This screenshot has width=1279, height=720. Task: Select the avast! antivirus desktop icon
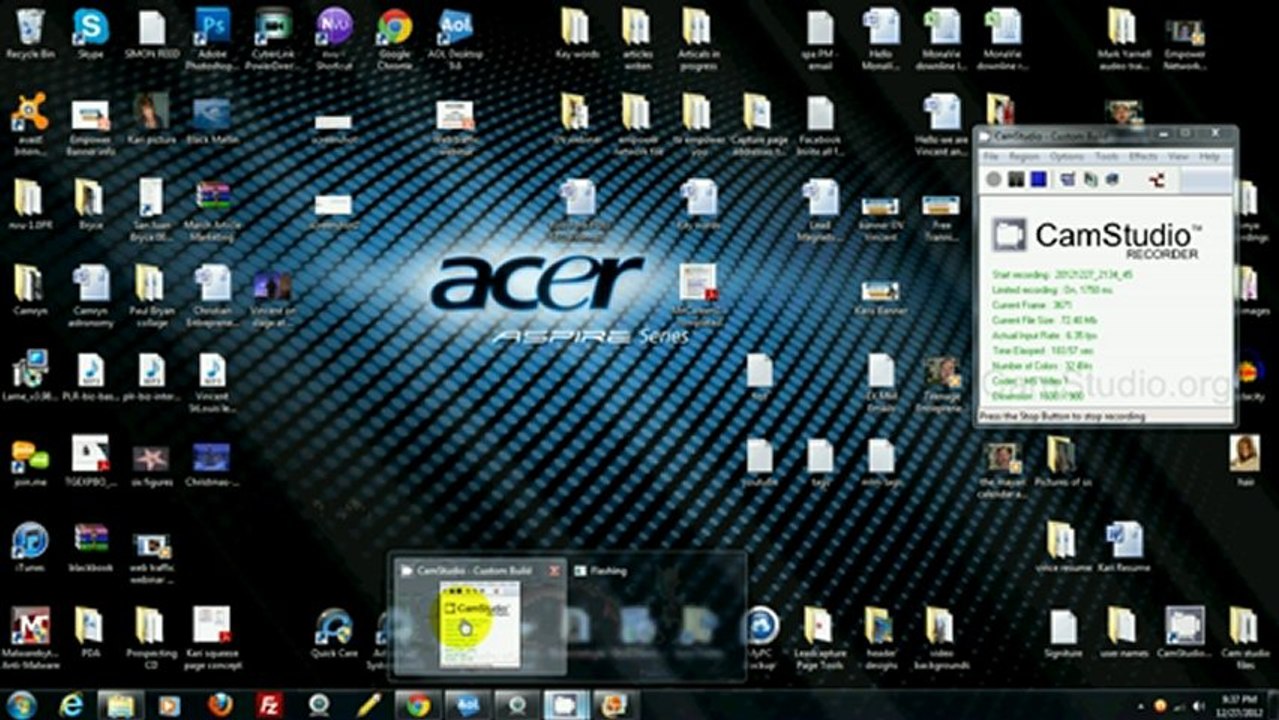click(30, 125)
